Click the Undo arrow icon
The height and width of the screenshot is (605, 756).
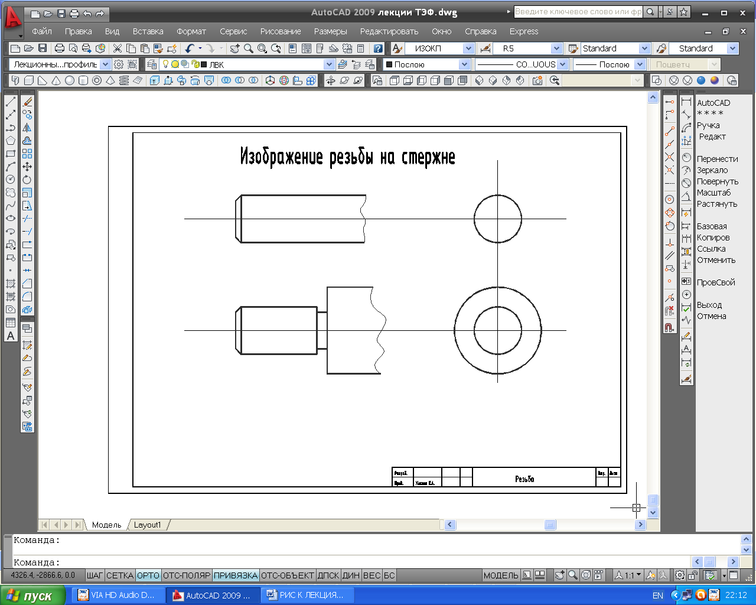point(188,48)
